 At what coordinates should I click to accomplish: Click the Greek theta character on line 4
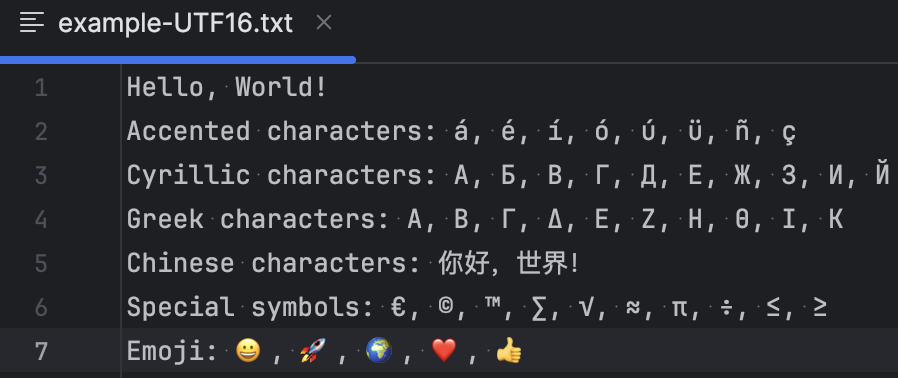point(742,220)
